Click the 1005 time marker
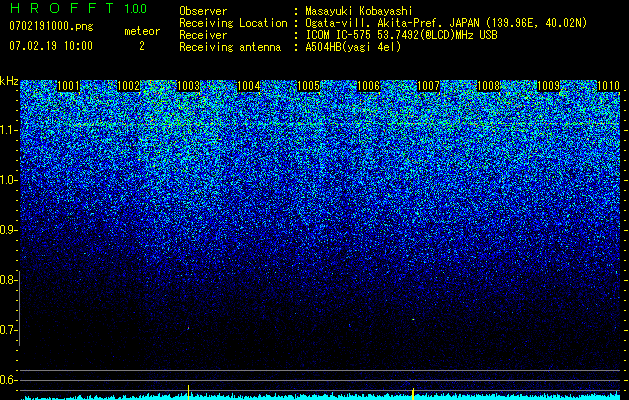This screenshot has width=629, height=400. [x=308, y=86]
